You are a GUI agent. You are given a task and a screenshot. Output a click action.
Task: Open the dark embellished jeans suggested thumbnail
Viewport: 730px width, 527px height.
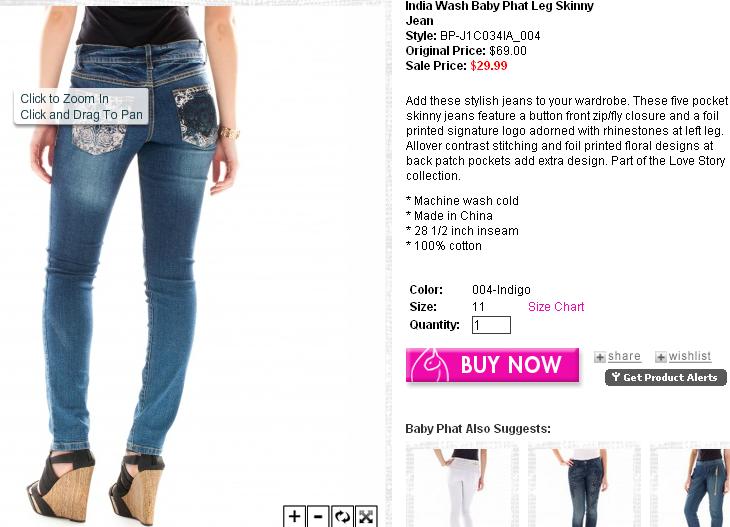tap(584, 486)
